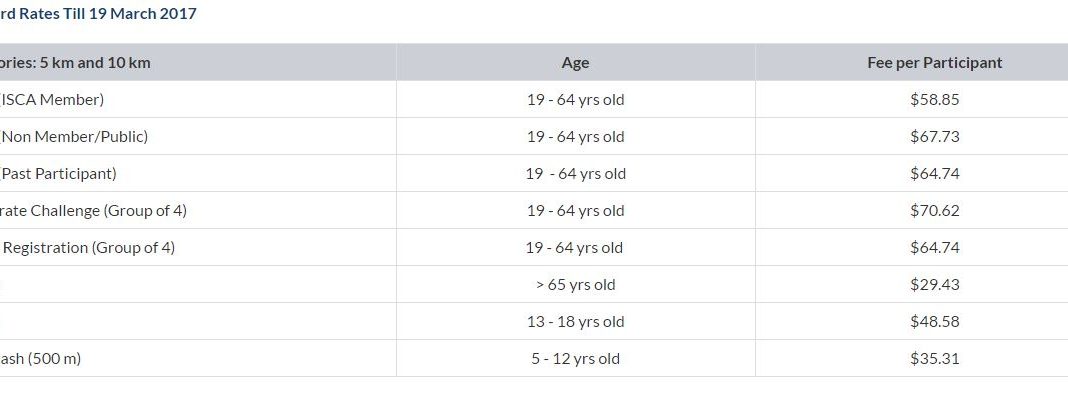Click the 'Fee per Participant' column header

[x=934, y=63]
